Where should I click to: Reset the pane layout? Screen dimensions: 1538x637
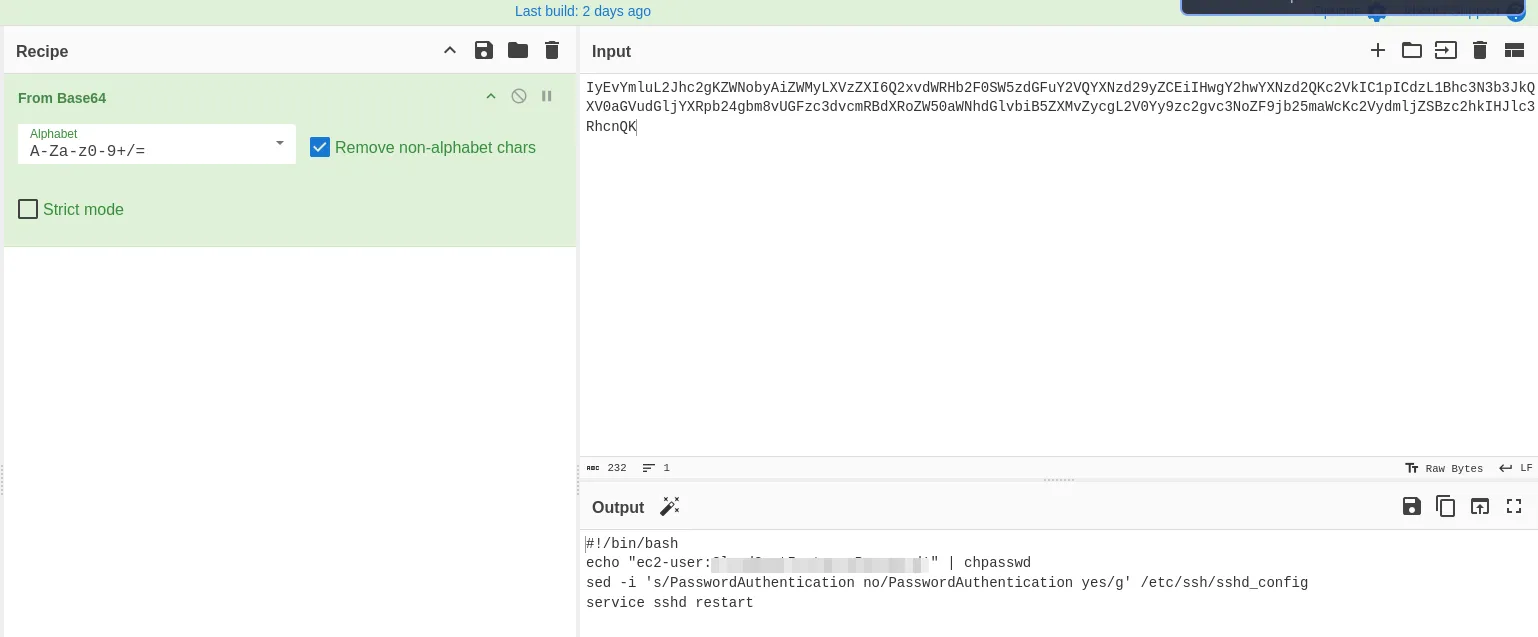click(1514, 51)
